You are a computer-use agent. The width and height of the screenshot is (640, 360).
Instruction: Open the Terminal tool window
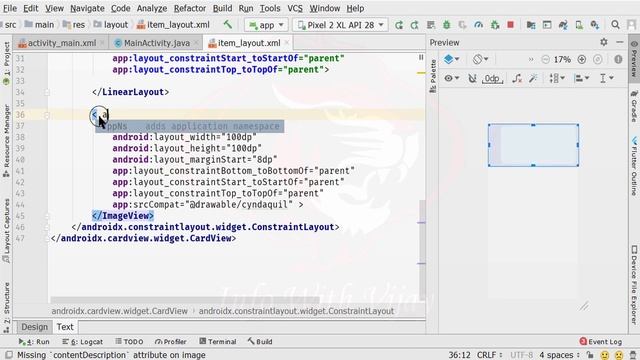218,342
